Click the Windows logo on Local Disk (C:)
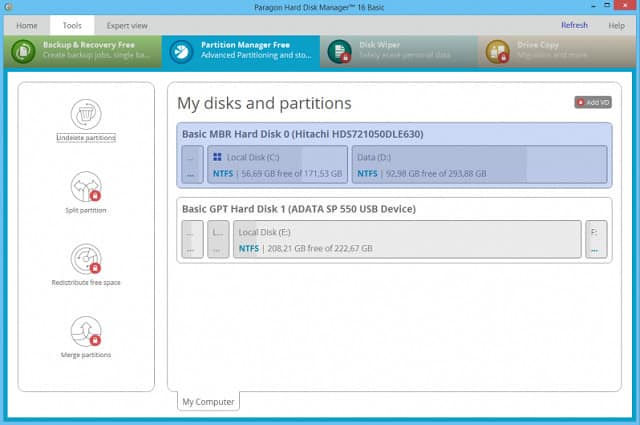Screen dimensions: 640x425 [x=217, y=157]
